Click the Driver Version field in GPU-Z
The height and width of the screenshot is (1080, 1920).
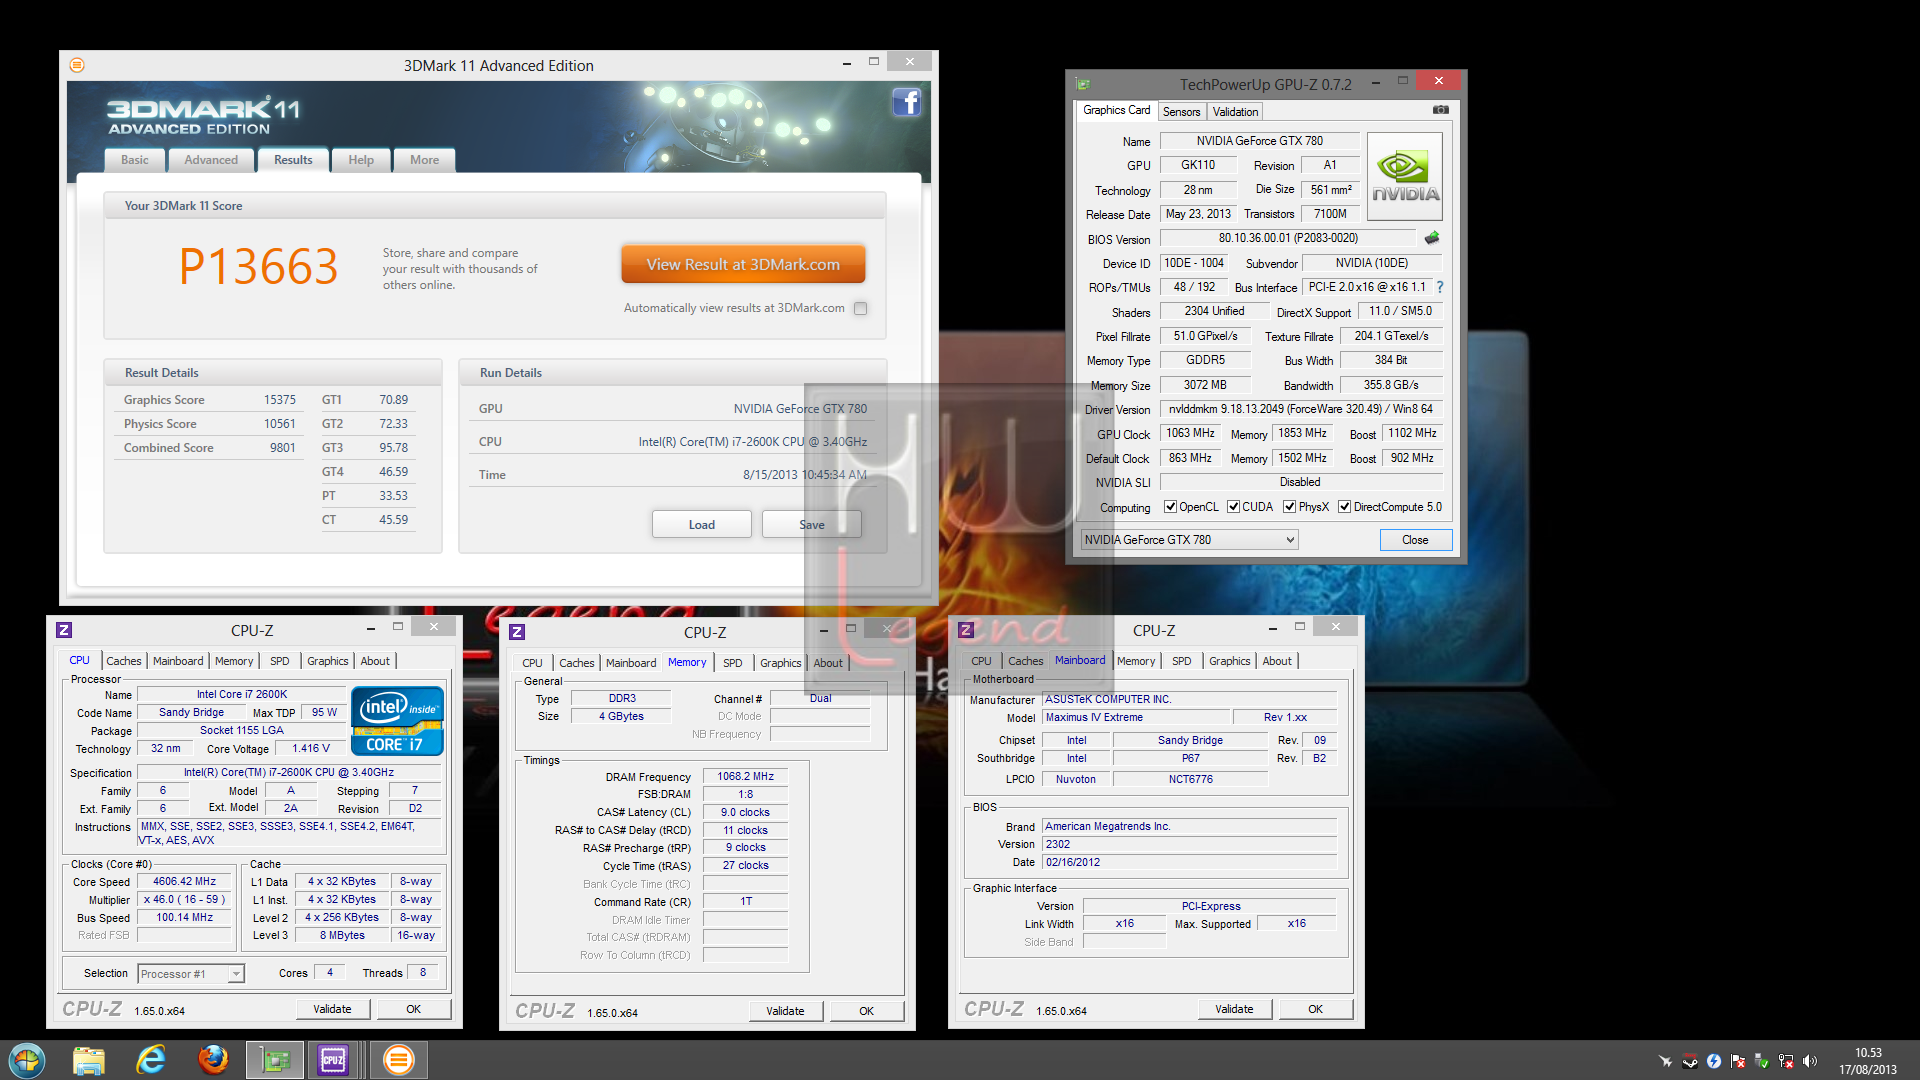click(x=1300, y=409)
